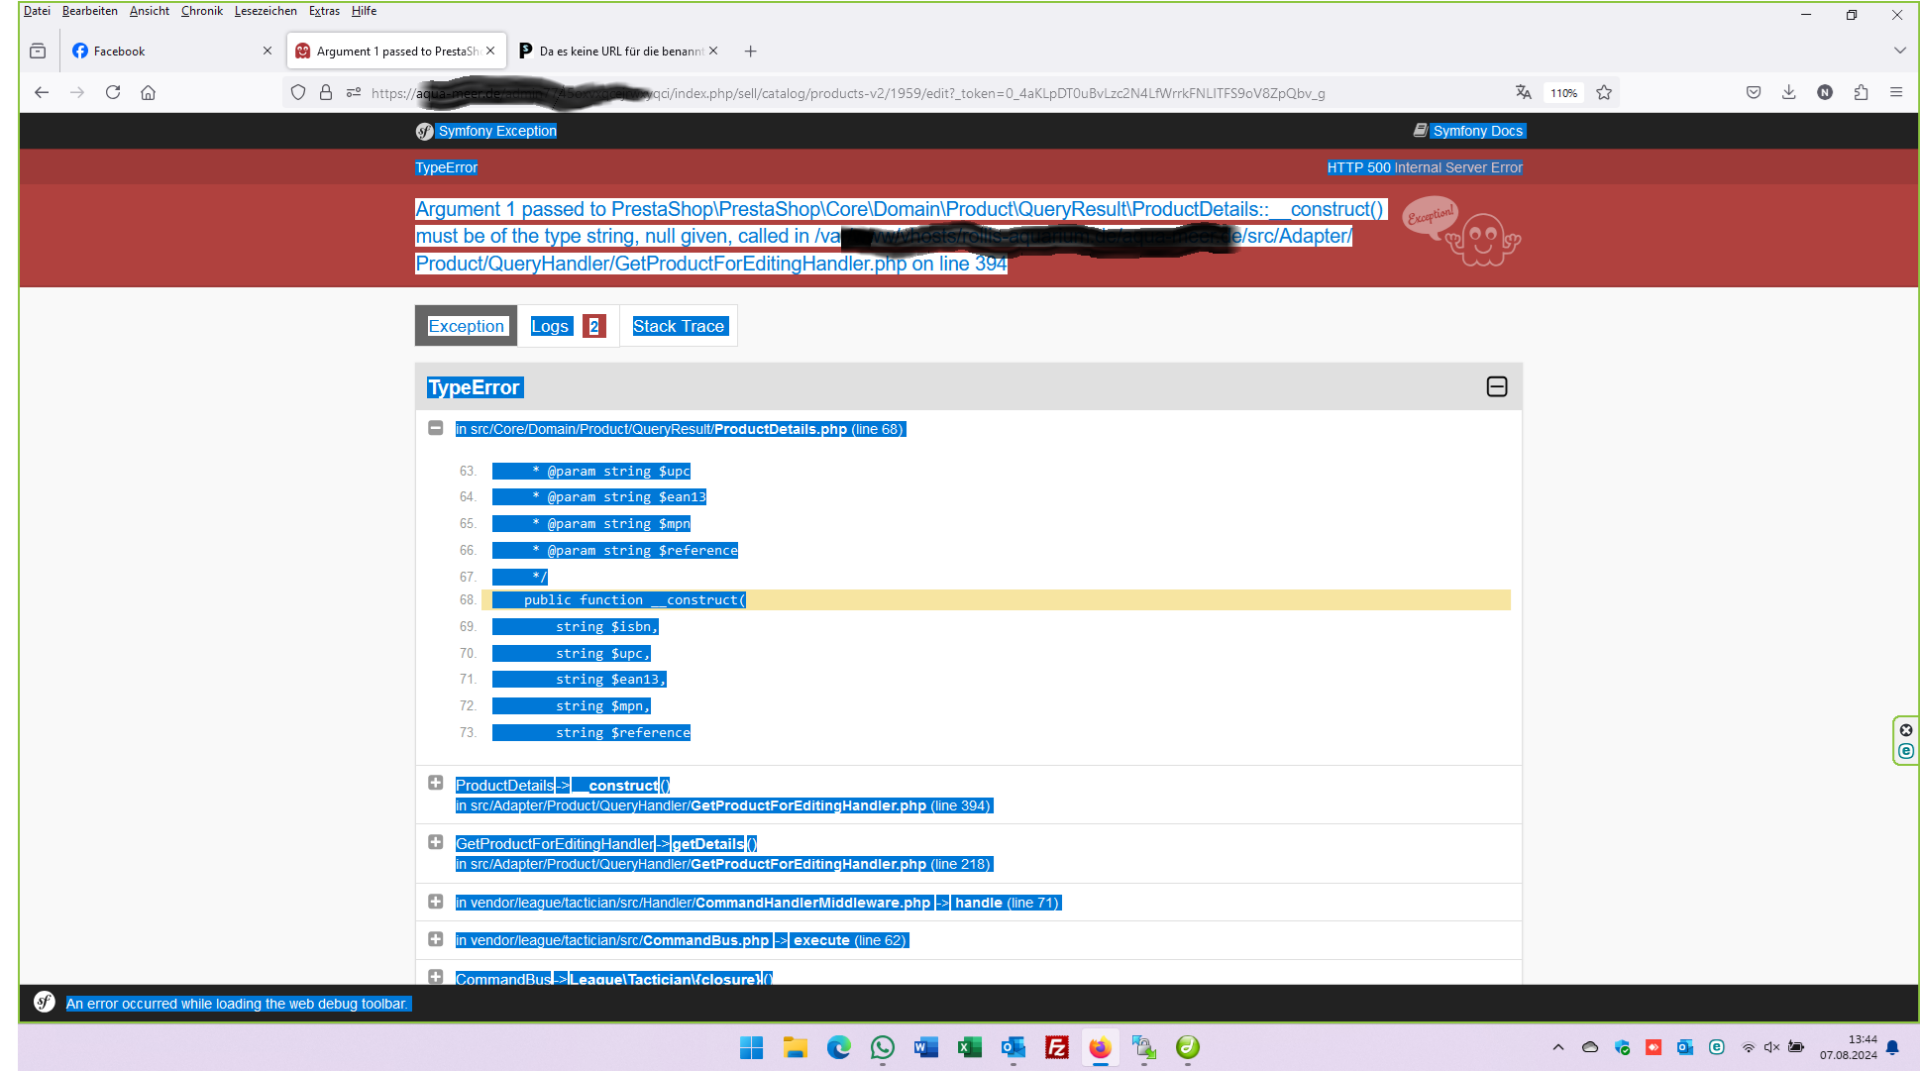Open Microsoft Word from the taskbar
Image resolution: width=1920 pixels, height=1071 pixels.
click(x=926, y=1047)
